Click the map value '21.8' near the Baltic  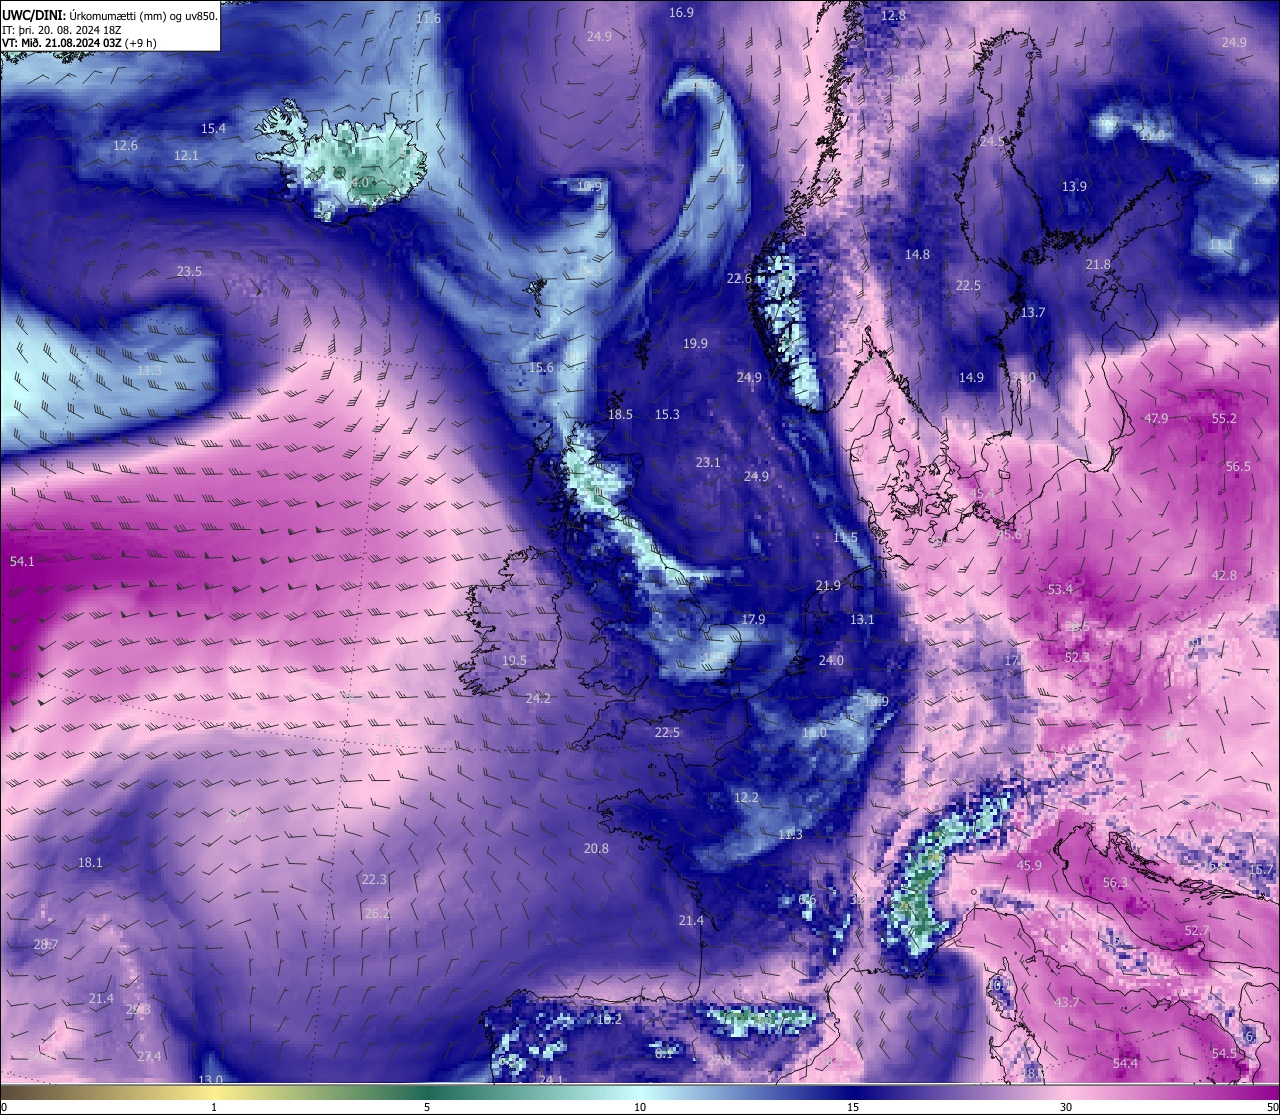coord(1098,265)
